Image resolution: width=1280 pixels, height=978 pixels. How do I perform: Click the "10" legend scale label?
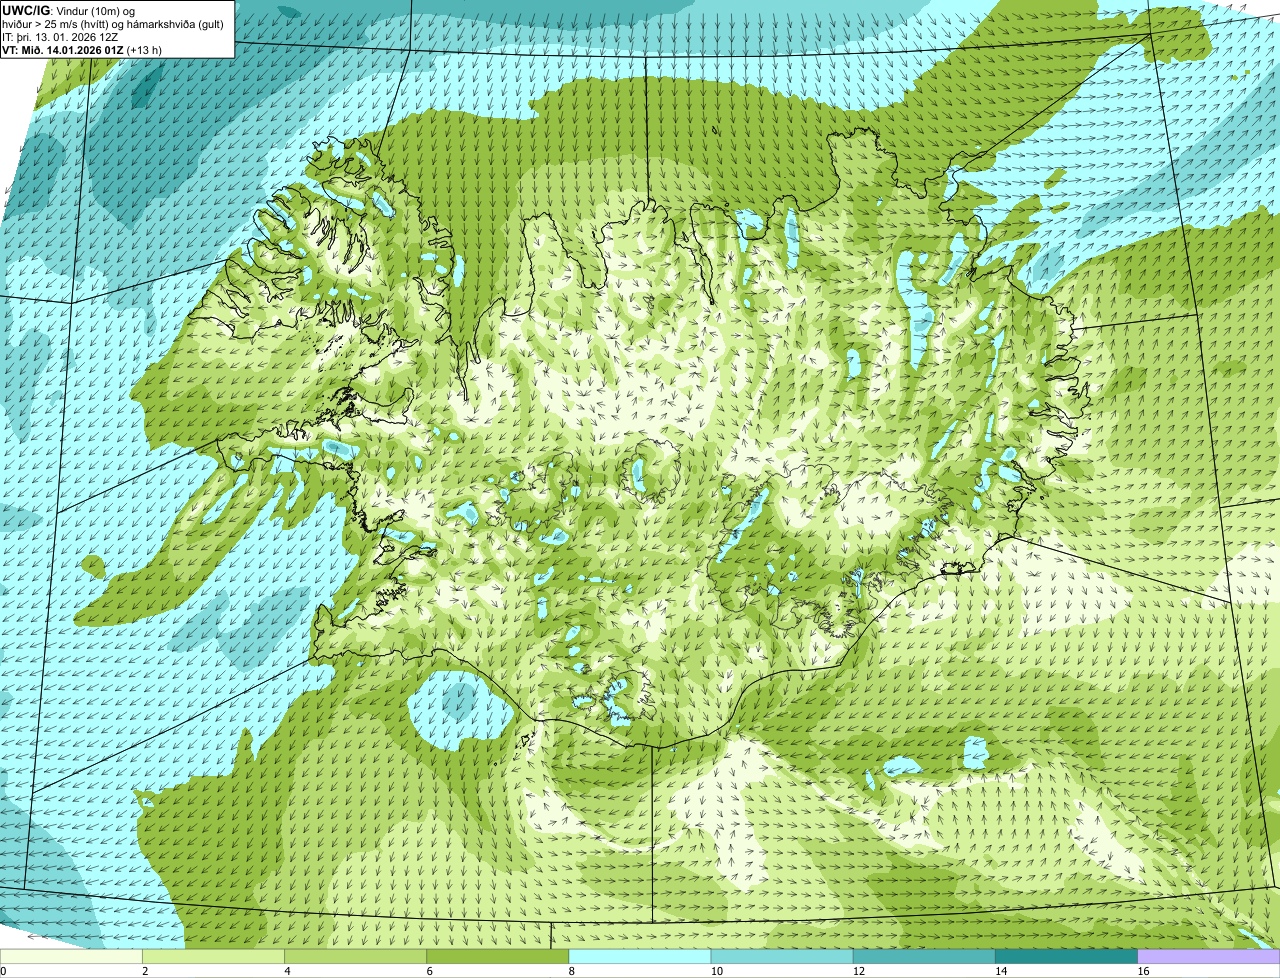point(715,971)
